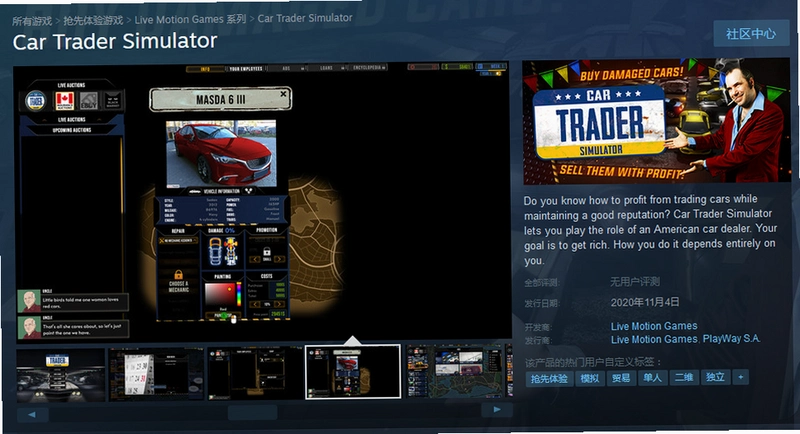The height and width of the screenshot is (434, 800).
Task: Select the highlighted red car thumbnail
Action: point(353,372)
